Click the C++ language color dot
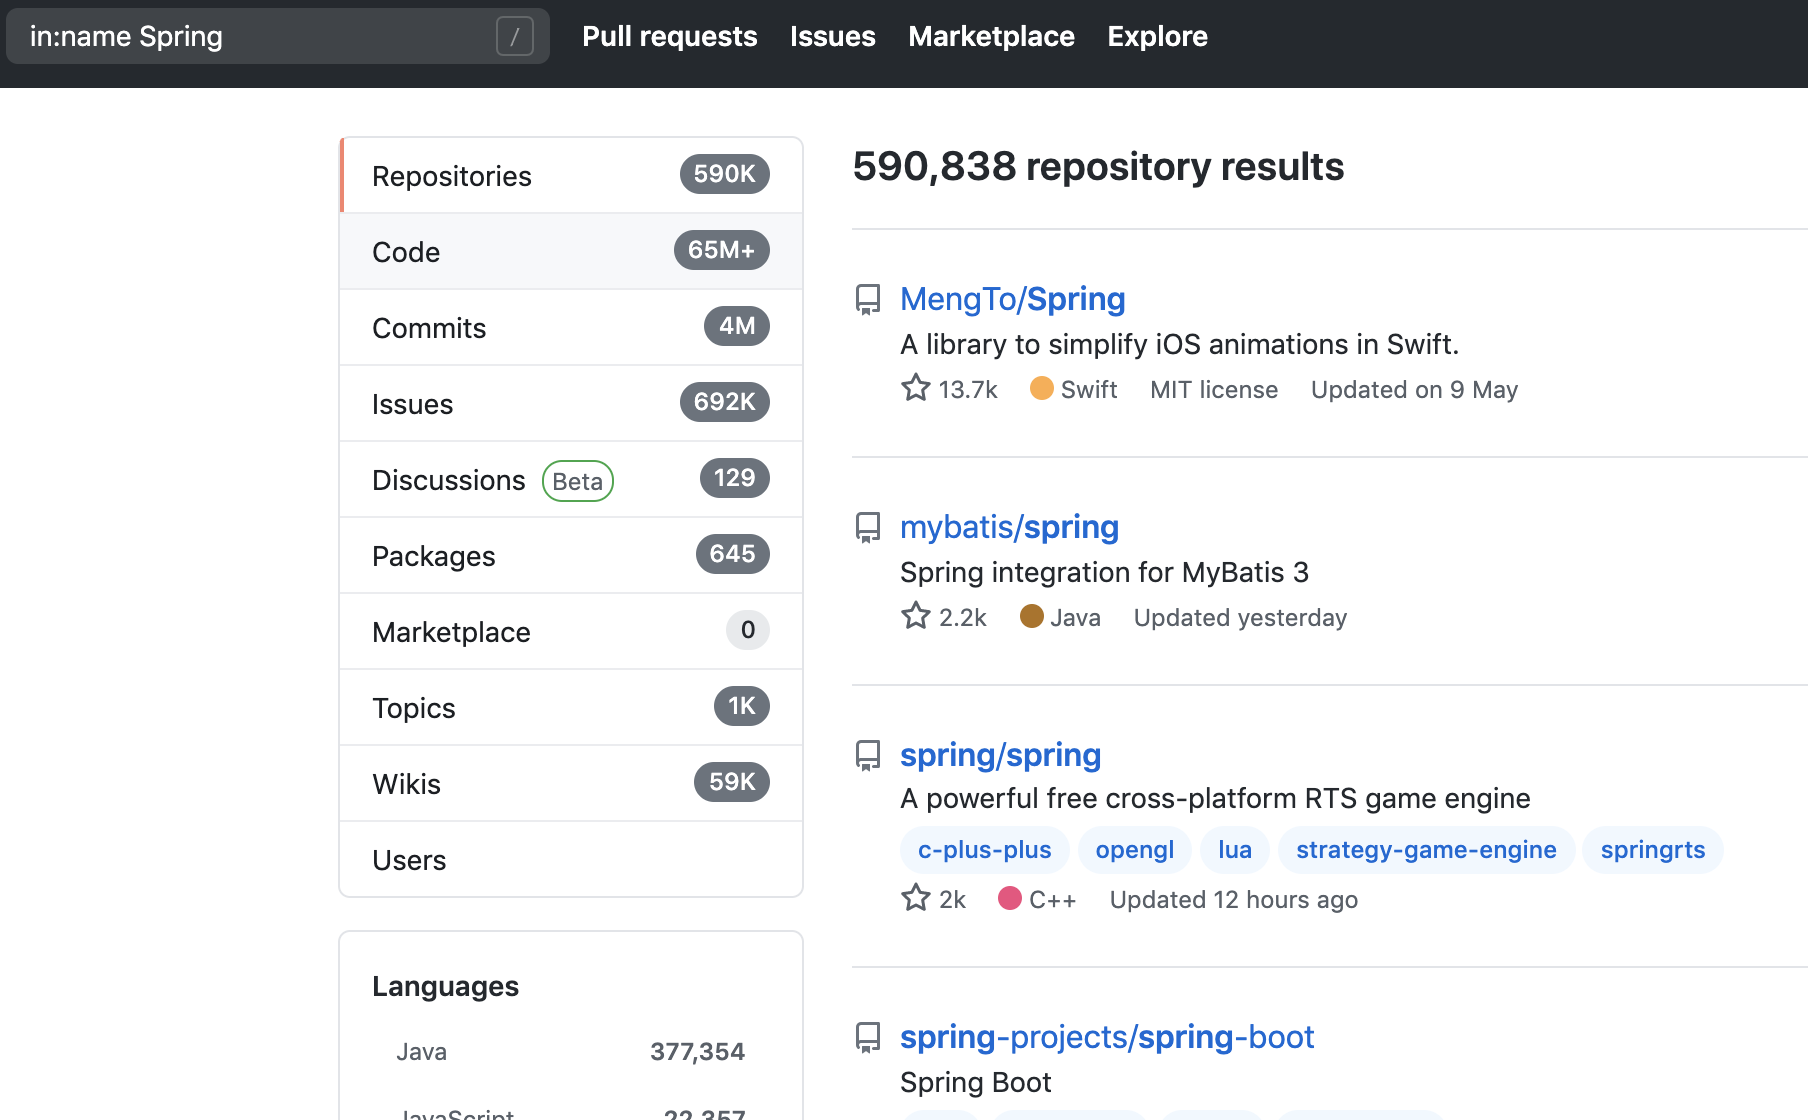This screenshot has height=1120, width=1808. [1010, 898]
